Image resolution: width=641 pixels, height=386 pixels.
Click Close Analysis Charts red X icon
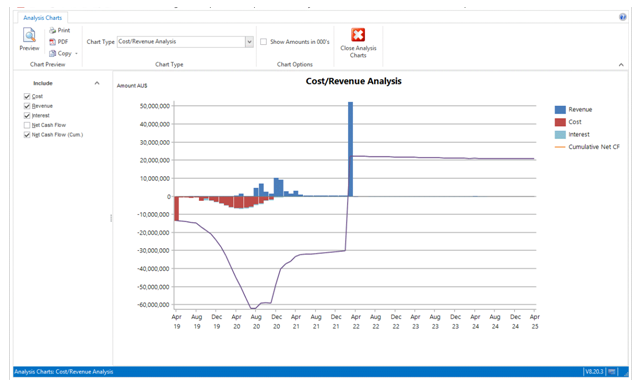(358, 35)
